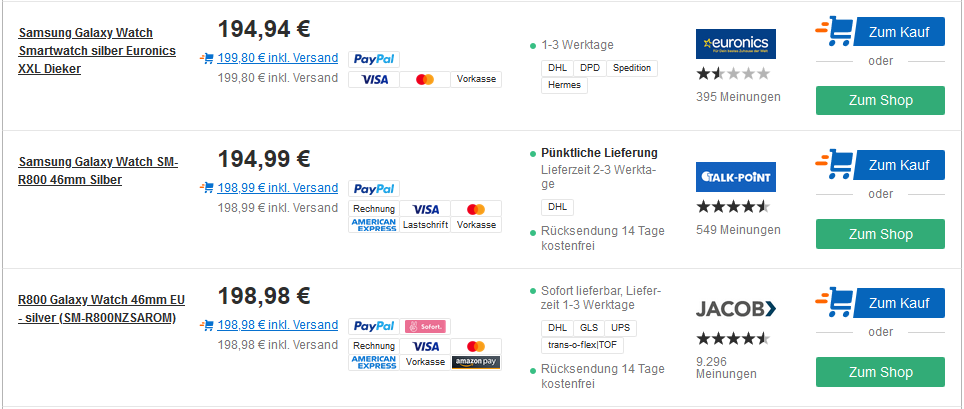Open the 549 Meinungen reviews
This screenshot has width=964, height=409.
tap(738, 230)
